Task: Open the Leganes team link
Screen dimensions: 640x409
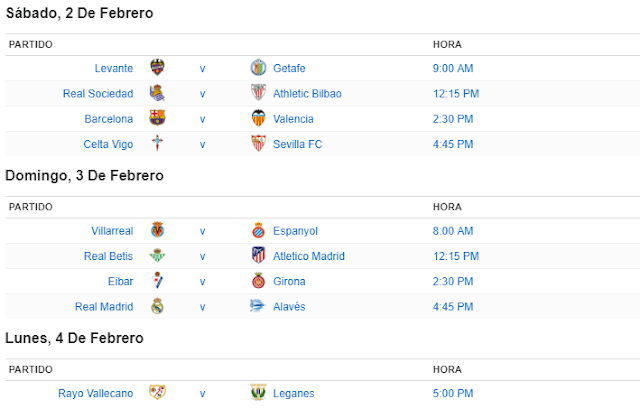Action: 293,393
